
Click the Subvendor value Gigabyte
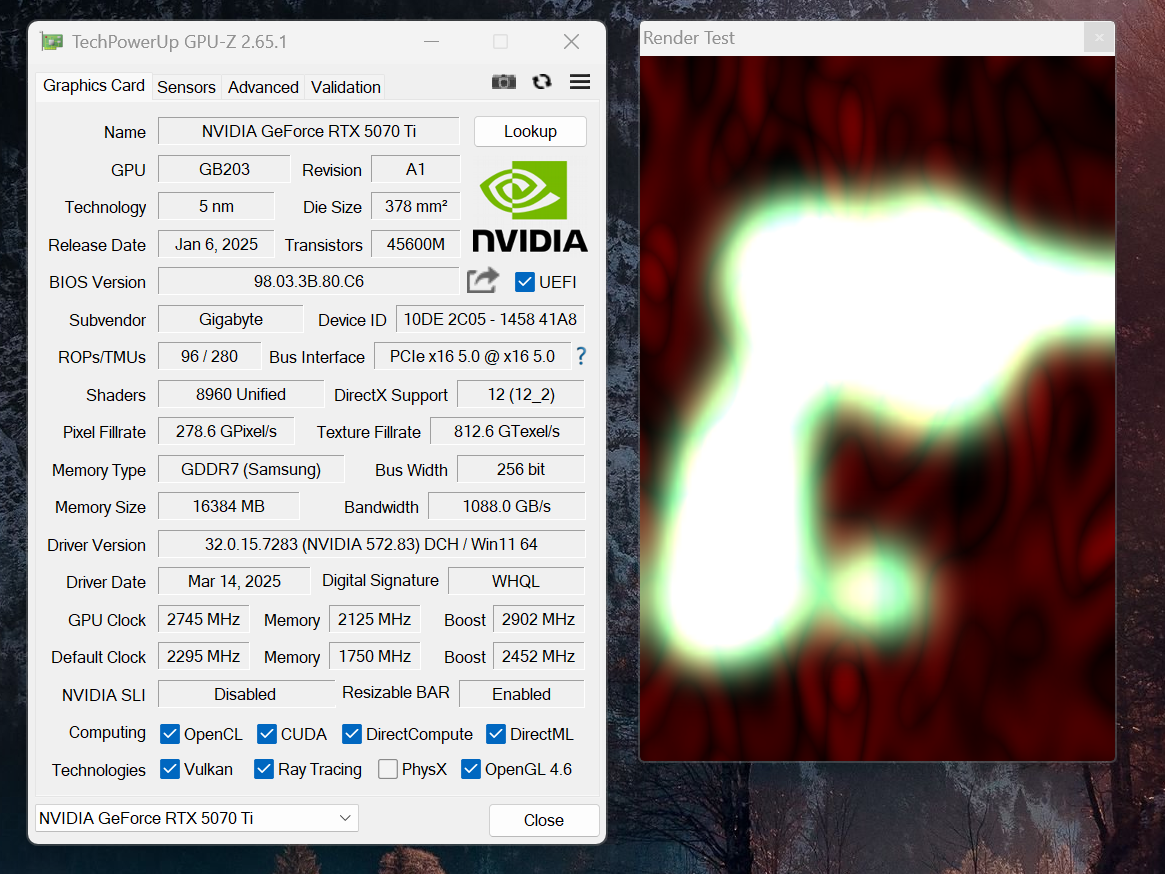point(231,320)
